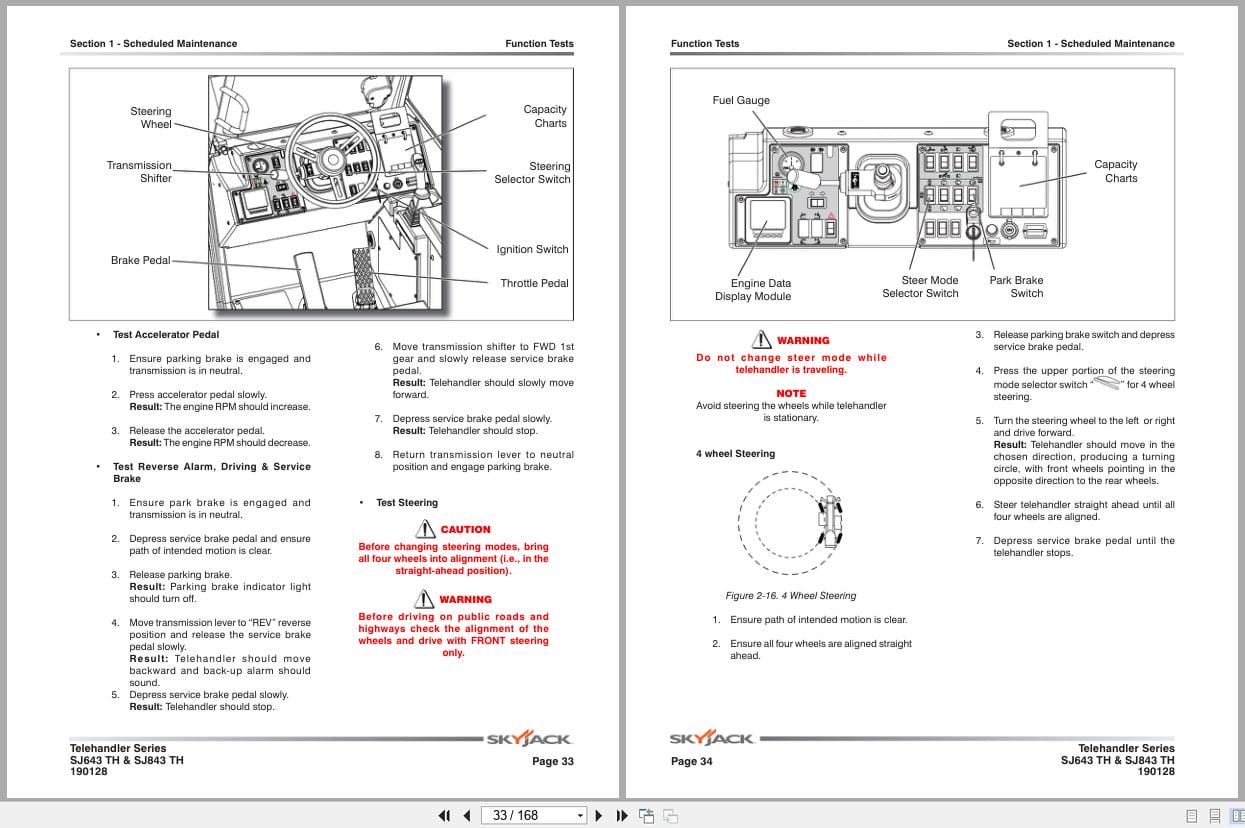Click the Fuel Gauge label on the dashboard diagram
The image size is (1245, 828).
(741, 100)
